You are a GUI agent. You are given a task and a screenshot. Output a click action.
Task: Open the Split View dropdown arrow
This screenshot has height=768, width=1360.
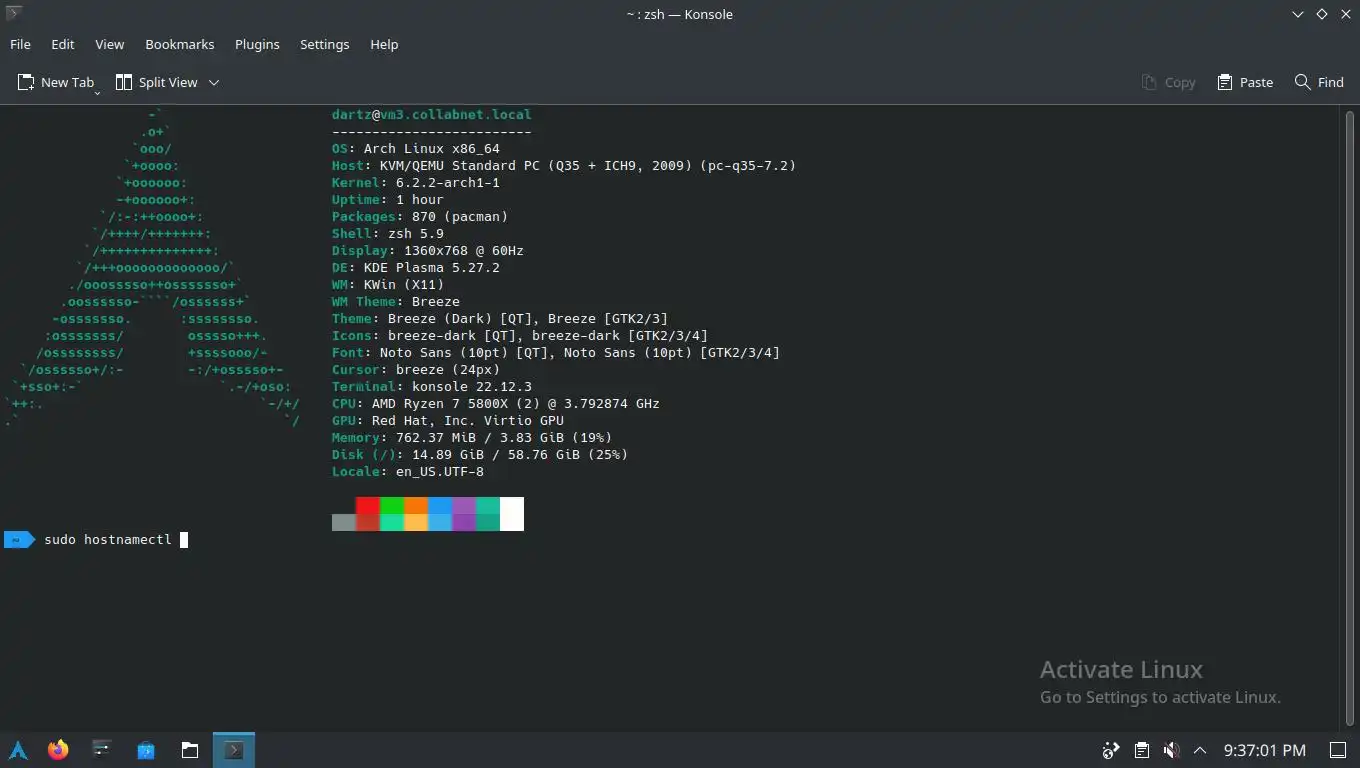point(214,82)
